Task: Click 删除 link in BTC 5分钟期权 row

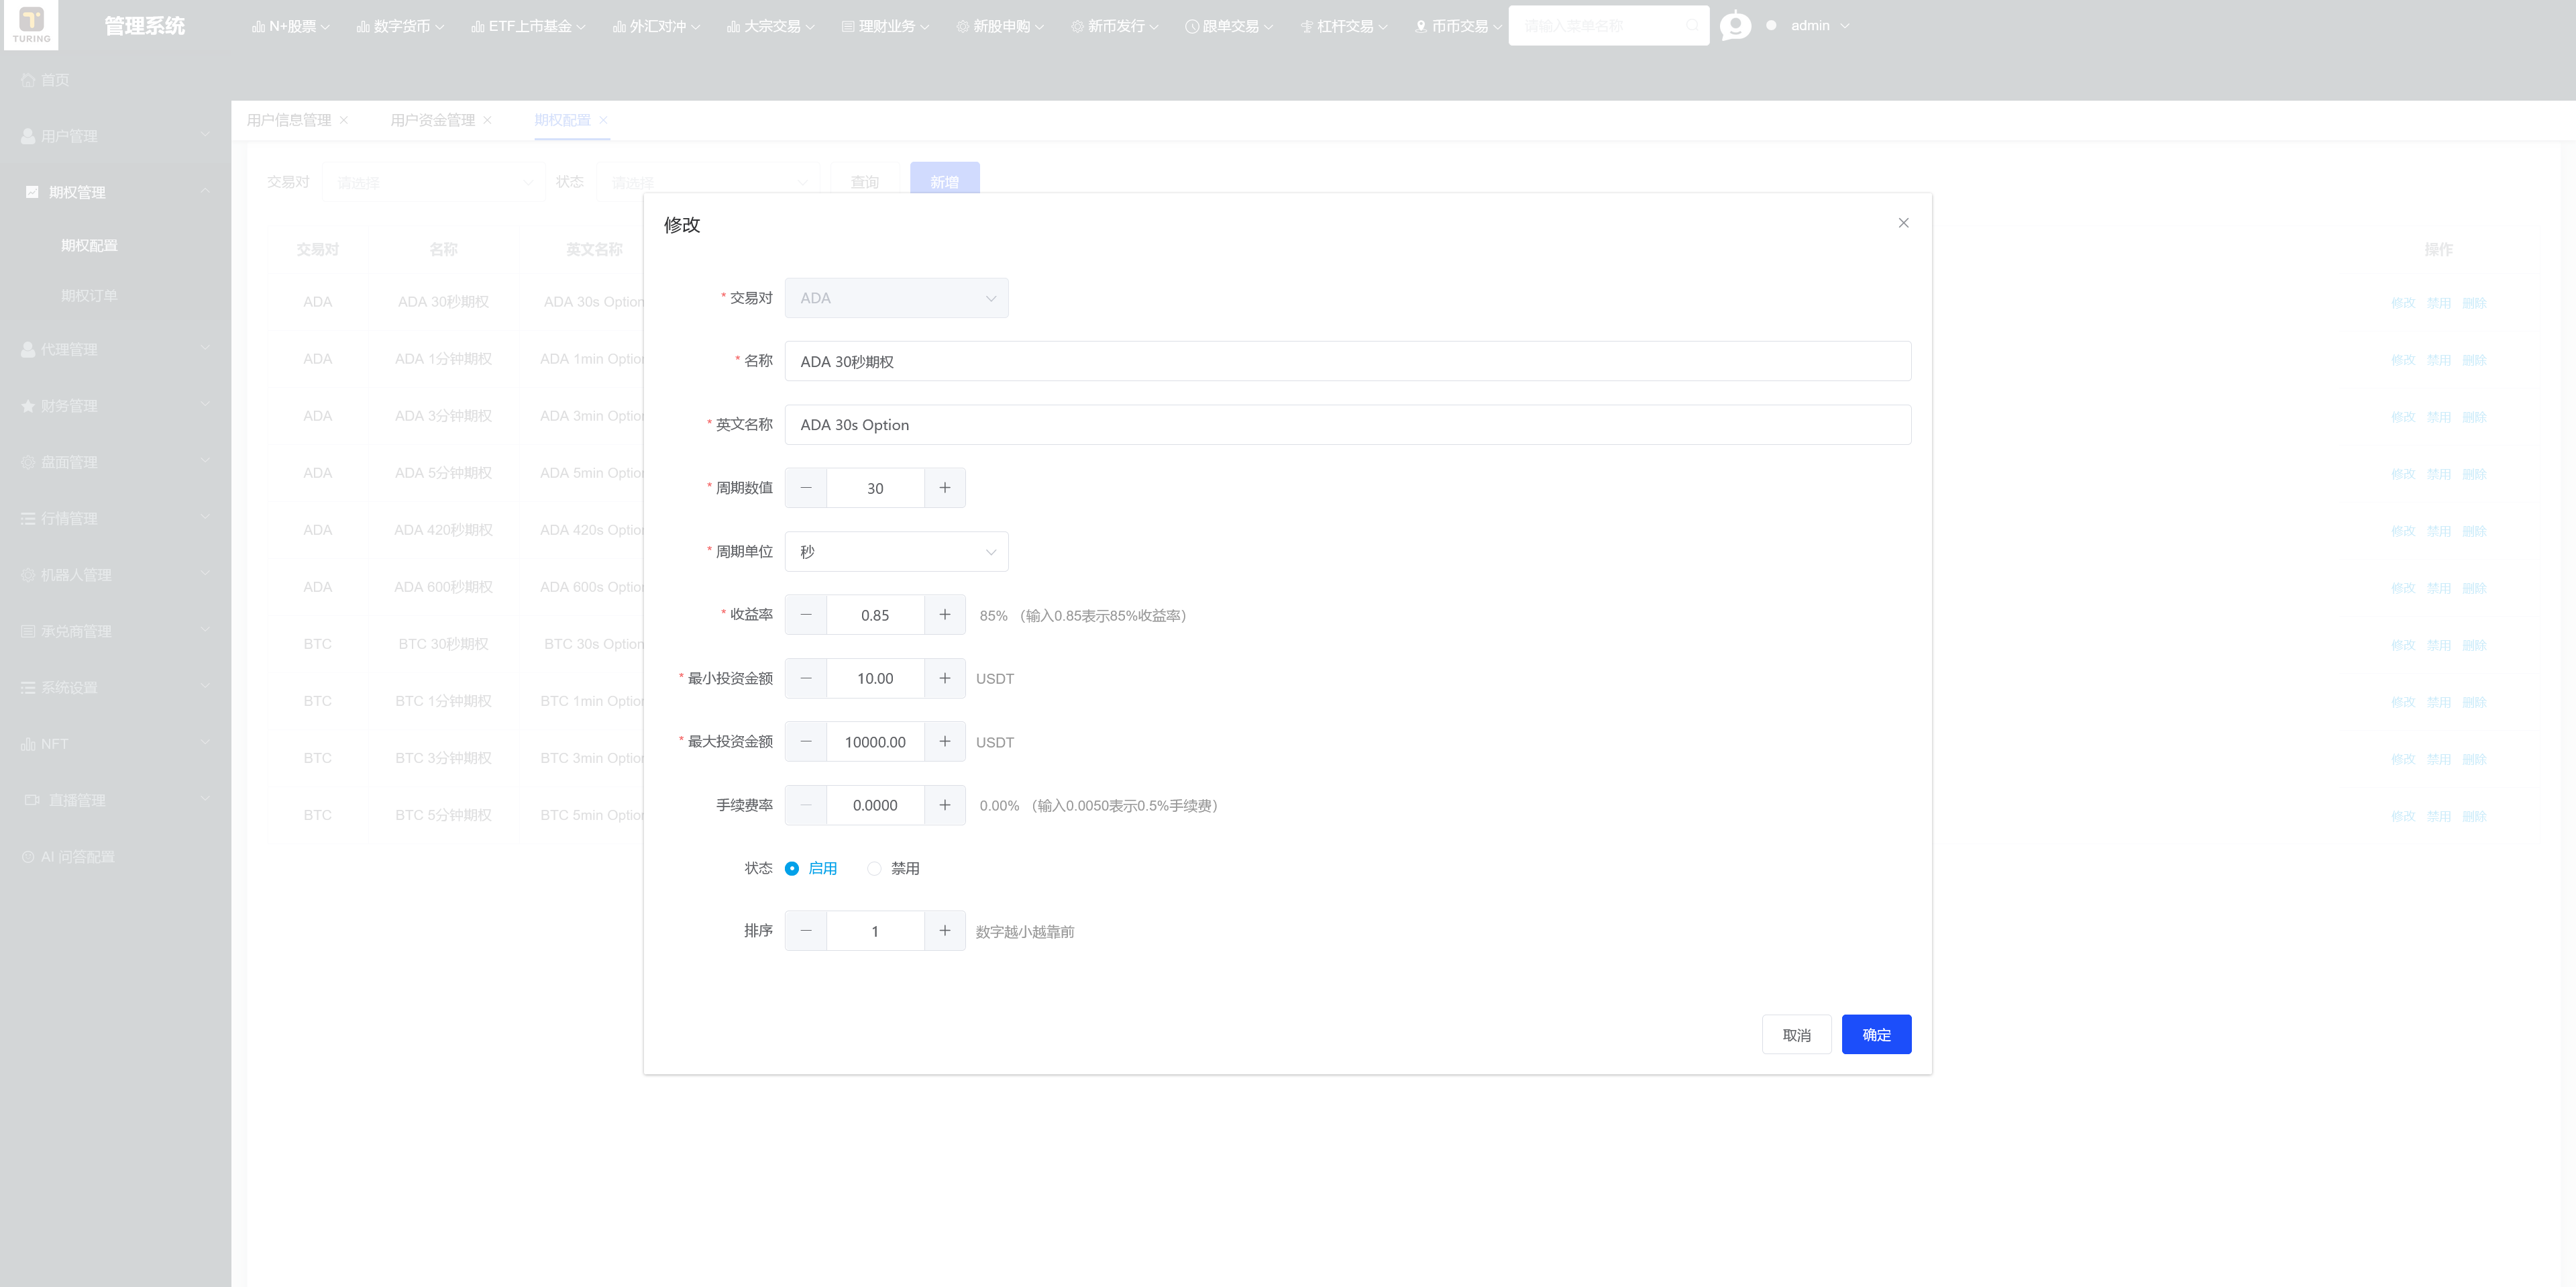Action: 2474,816
